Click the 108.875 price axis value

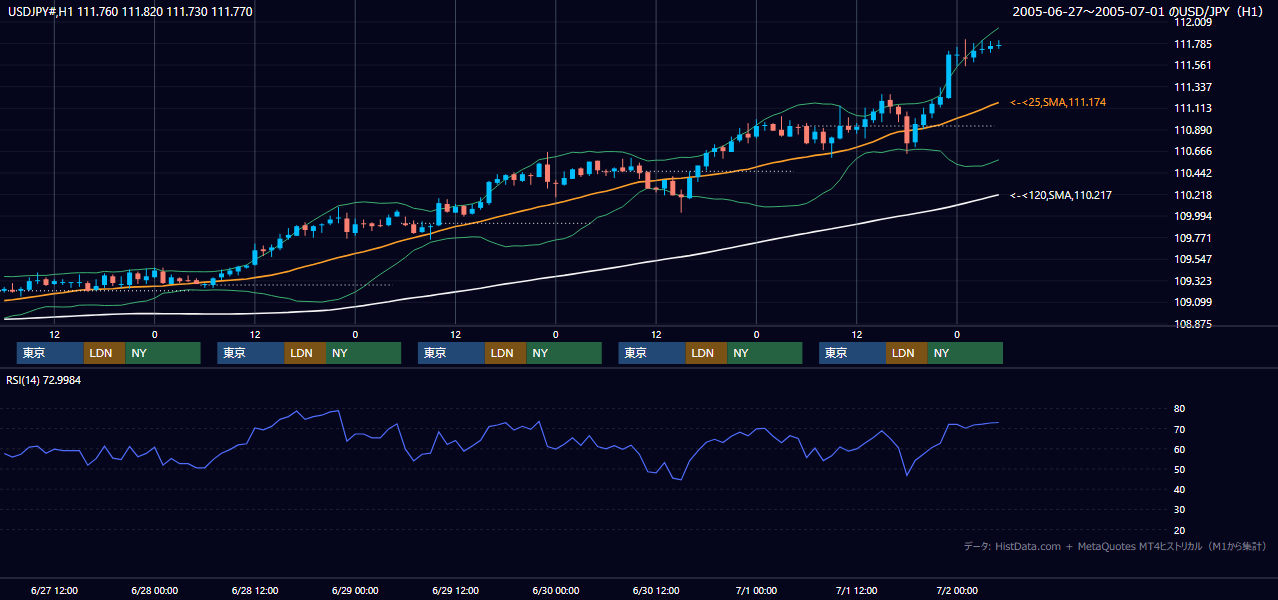point(1193,324)
